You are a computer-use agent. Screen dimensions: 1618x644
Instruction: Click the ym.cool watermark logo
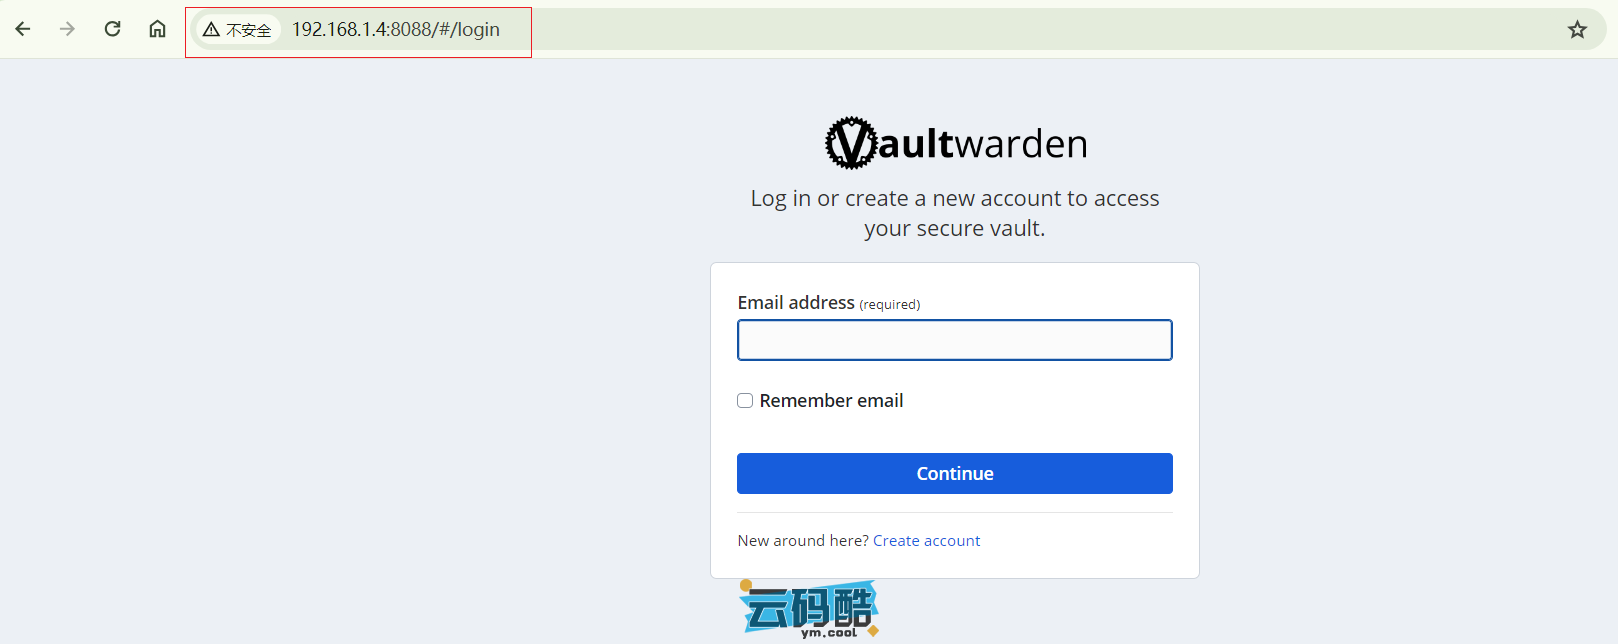point(809,609)
